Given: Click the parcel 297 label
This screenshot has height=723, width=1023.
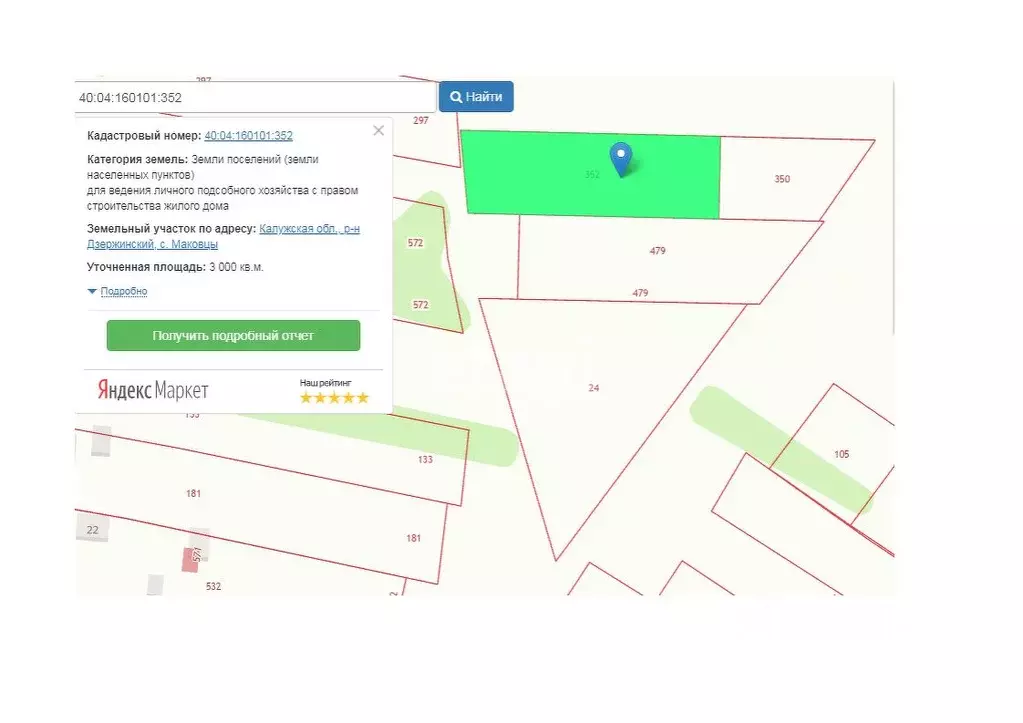Looking at the screenshot, I should (420, 120).
